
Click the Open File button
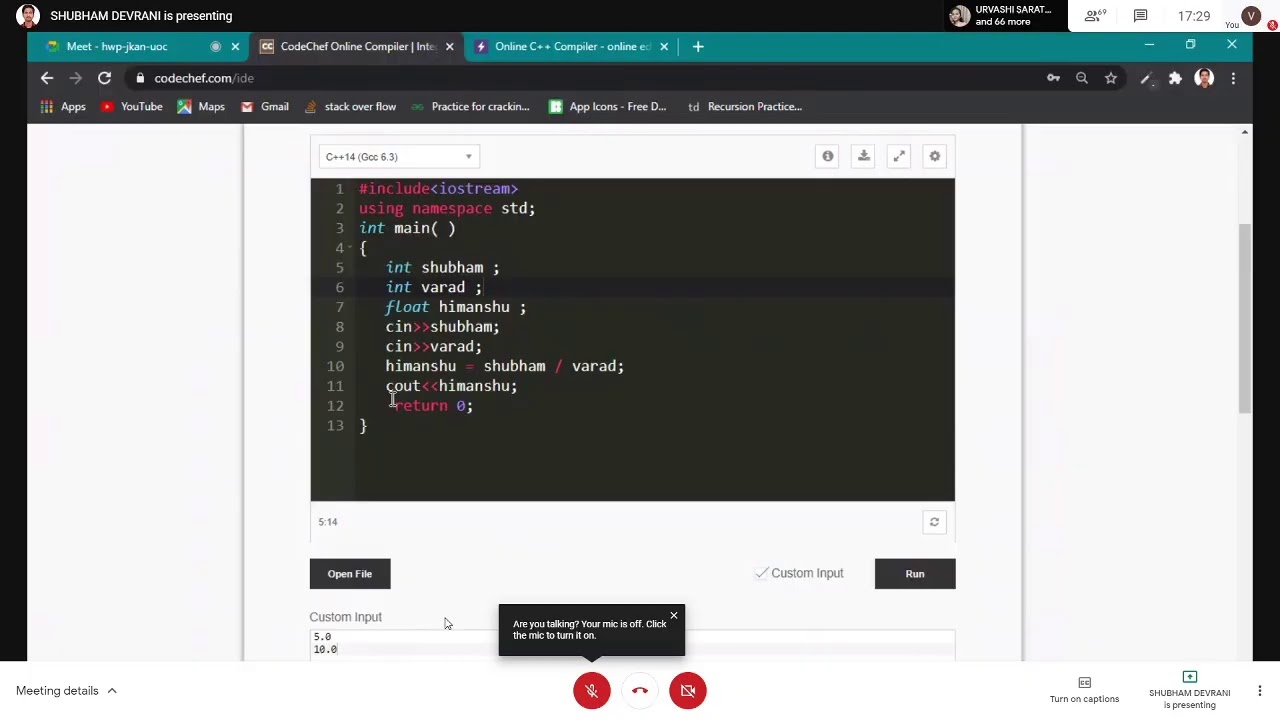pos(350,574)
